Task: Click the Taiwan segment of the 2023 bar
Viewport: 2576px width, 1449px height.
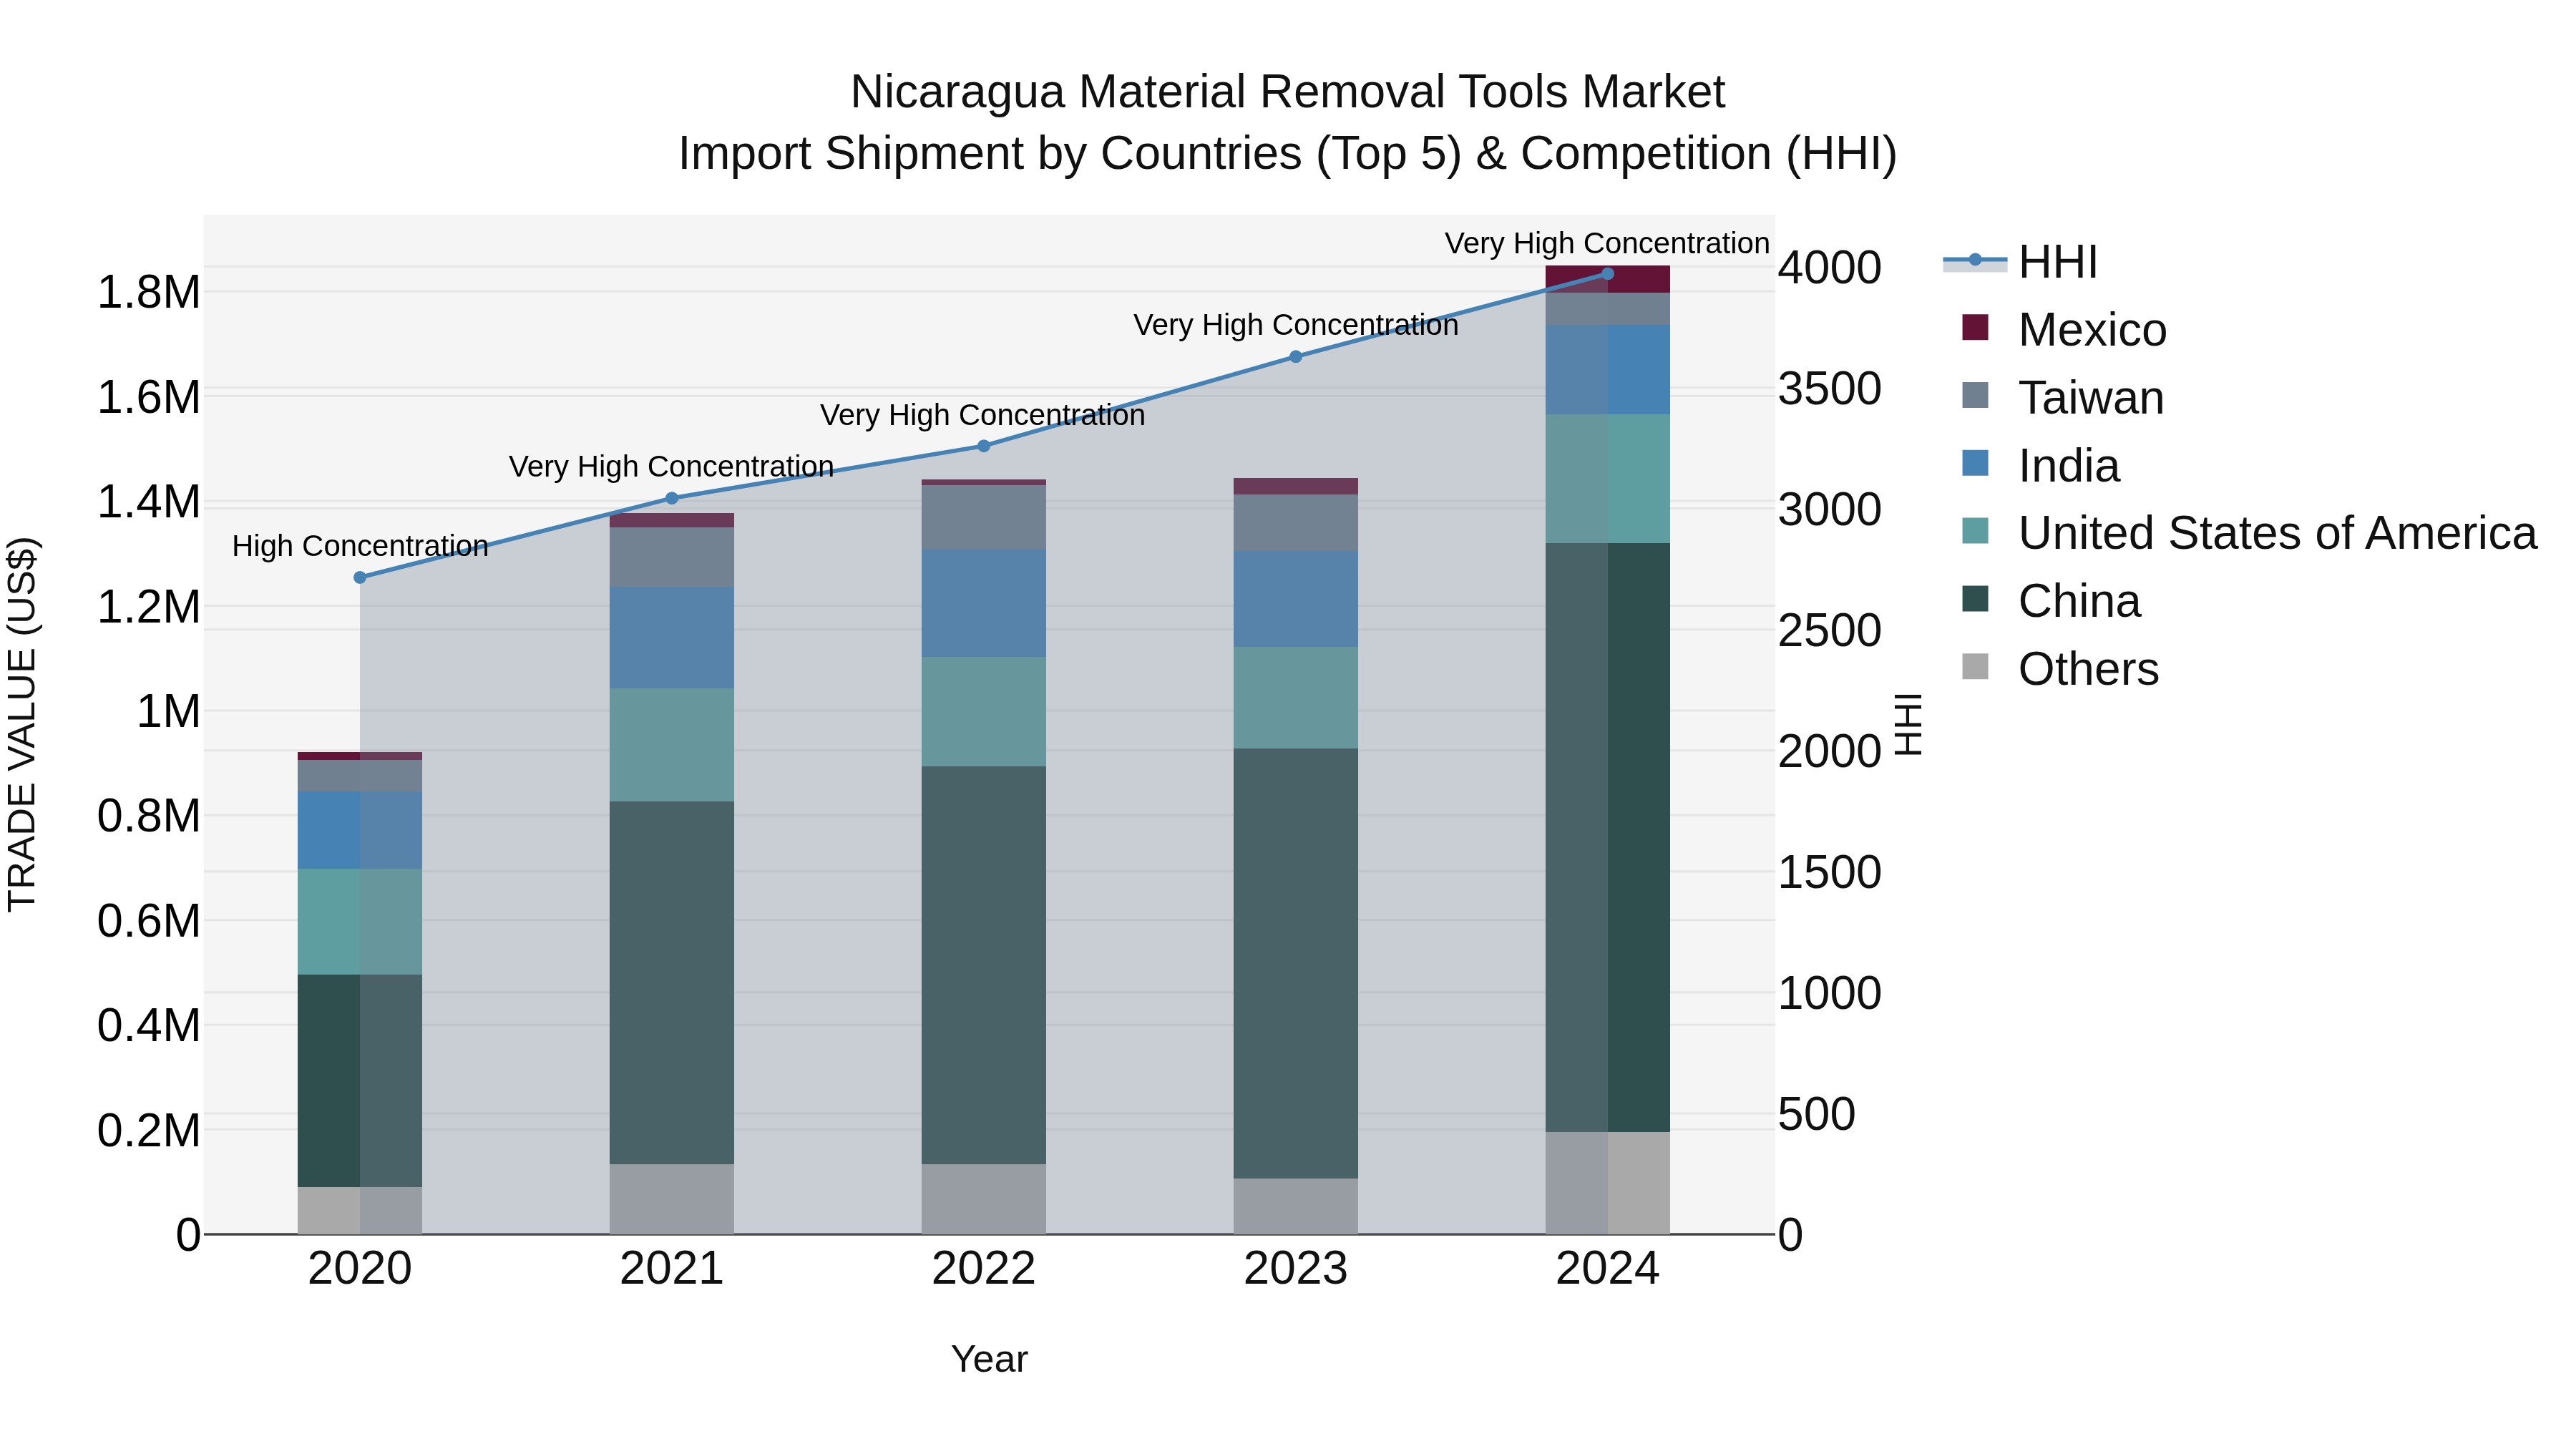Action: [x=1295, y=523]
